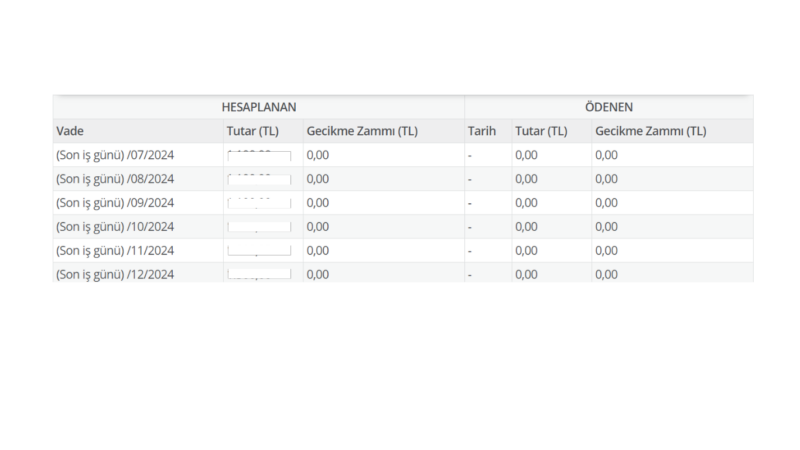Click Tutar (TL) header under HESAPLANAN
Image resolution: width=800 pixels, height=450 pixels.
tap(252, 131)
